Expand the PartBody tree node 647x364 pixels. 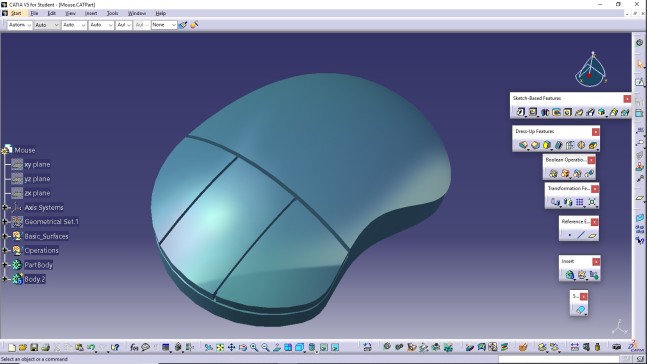point(5,265)
